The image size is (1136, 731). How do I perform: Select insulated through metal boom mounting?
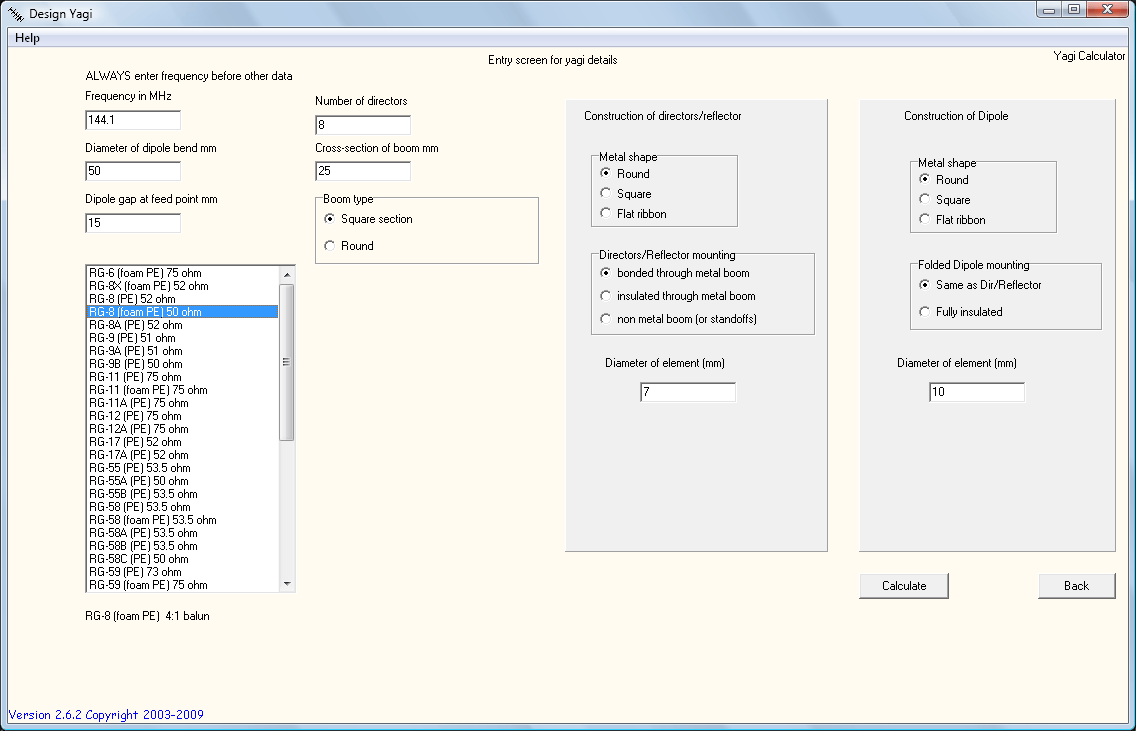click(605, 296)
